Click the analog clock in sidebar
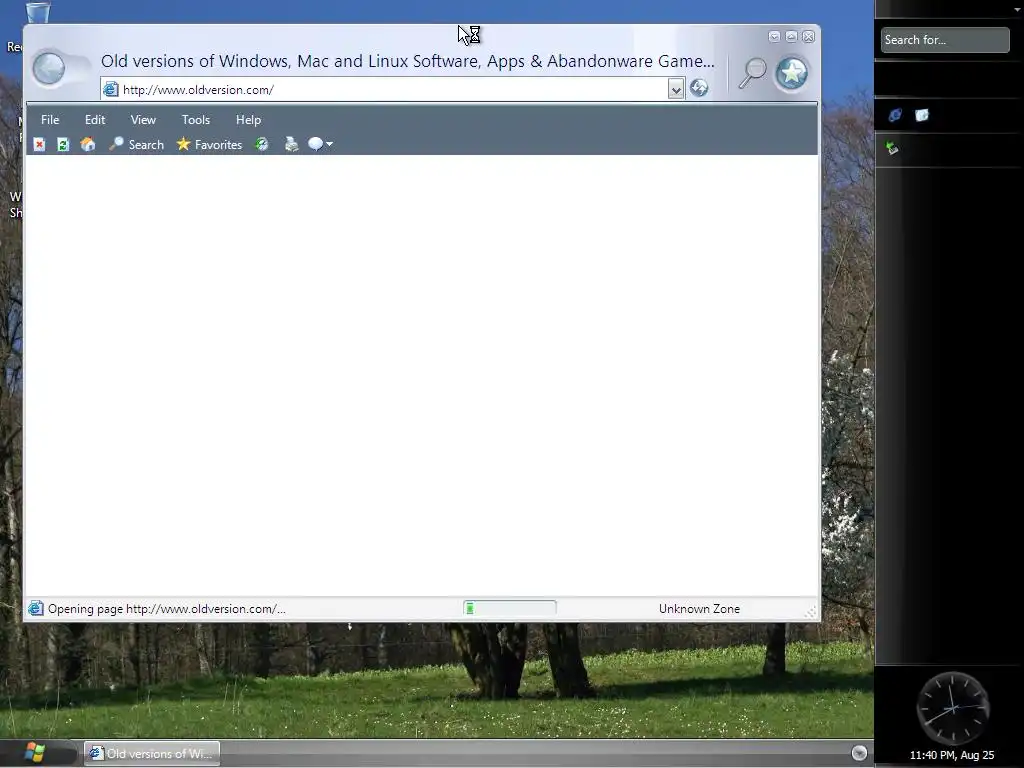 (x=953, y=708)
